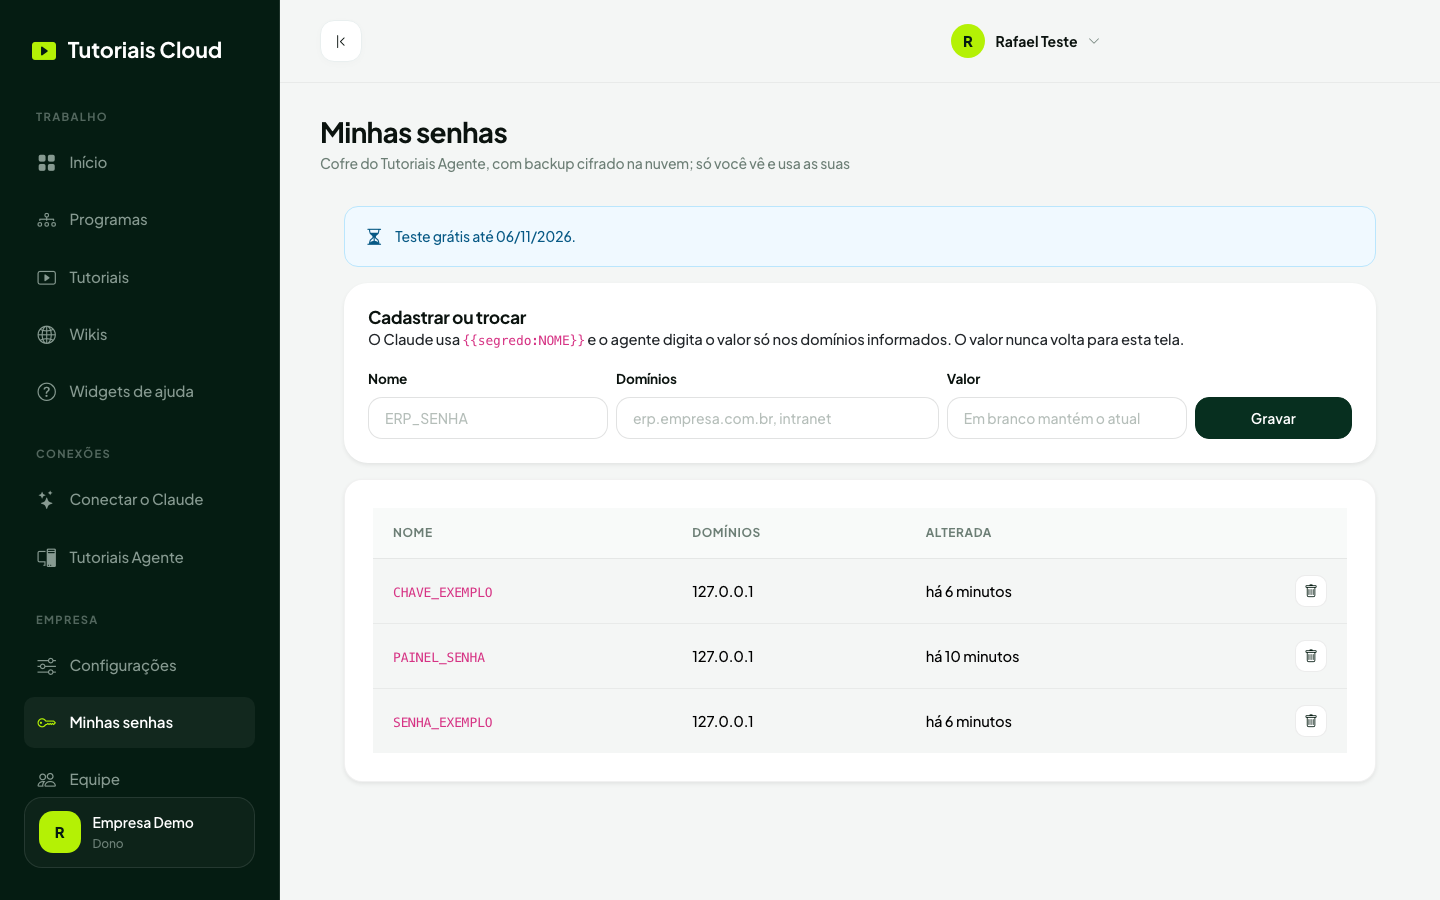Focus the Domínios input field
Viewport: 1440px width, 900px height.
coord(777,418)
